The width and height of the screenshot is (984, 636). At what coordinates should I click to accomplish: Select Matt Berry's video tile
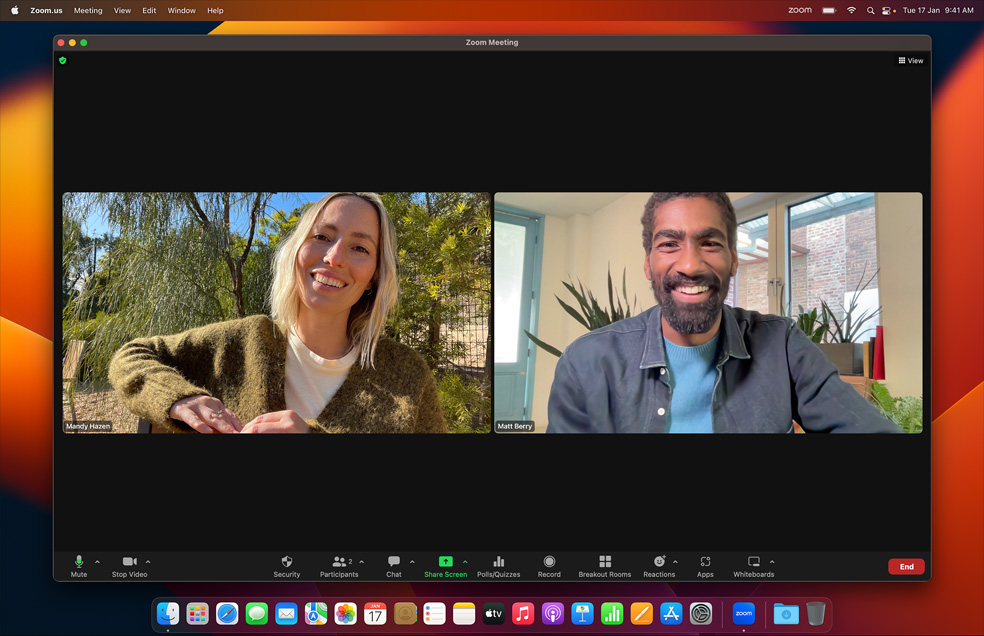[708, 312]
